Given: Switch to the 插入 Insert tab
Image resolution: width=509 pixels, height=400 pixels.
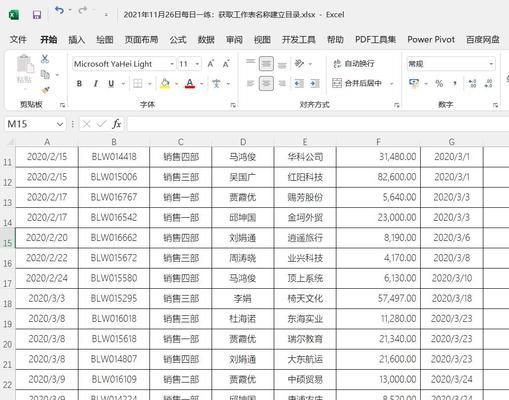Looking at the screenshot, I should click(76, 39).
